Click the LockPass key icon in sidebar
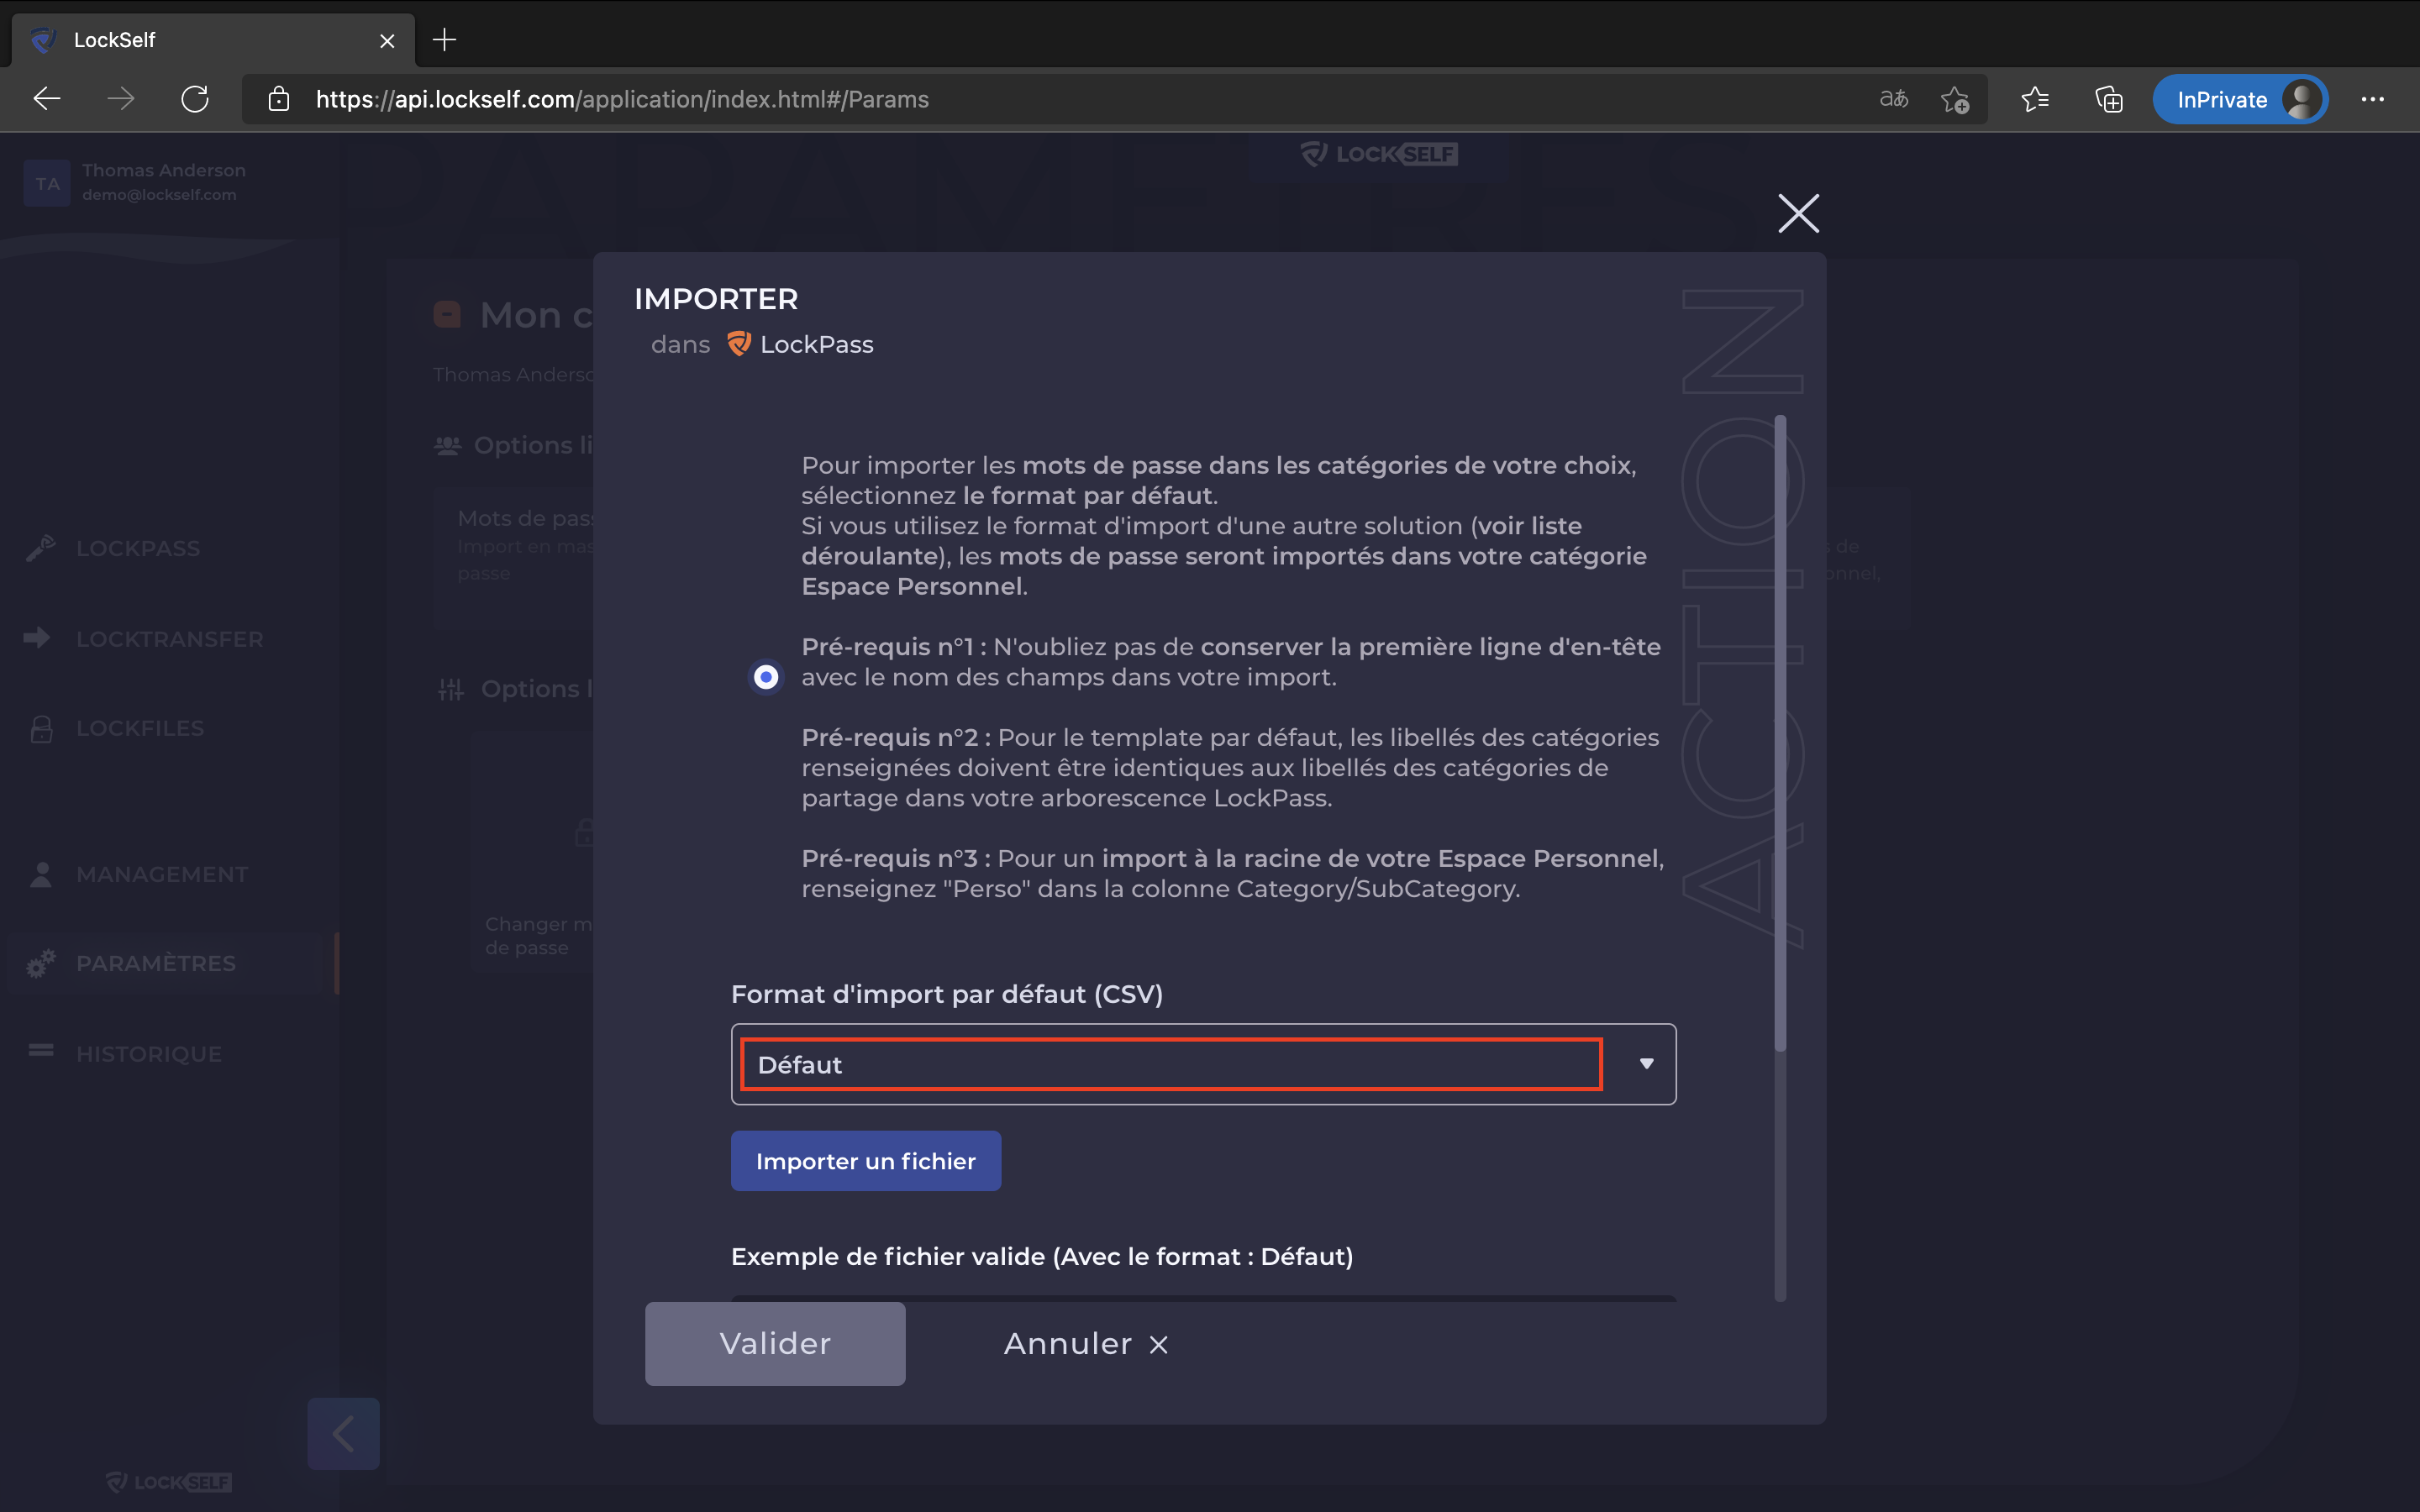The height and width of the screenshot is (1512, 2420). (x=41, y=548)
